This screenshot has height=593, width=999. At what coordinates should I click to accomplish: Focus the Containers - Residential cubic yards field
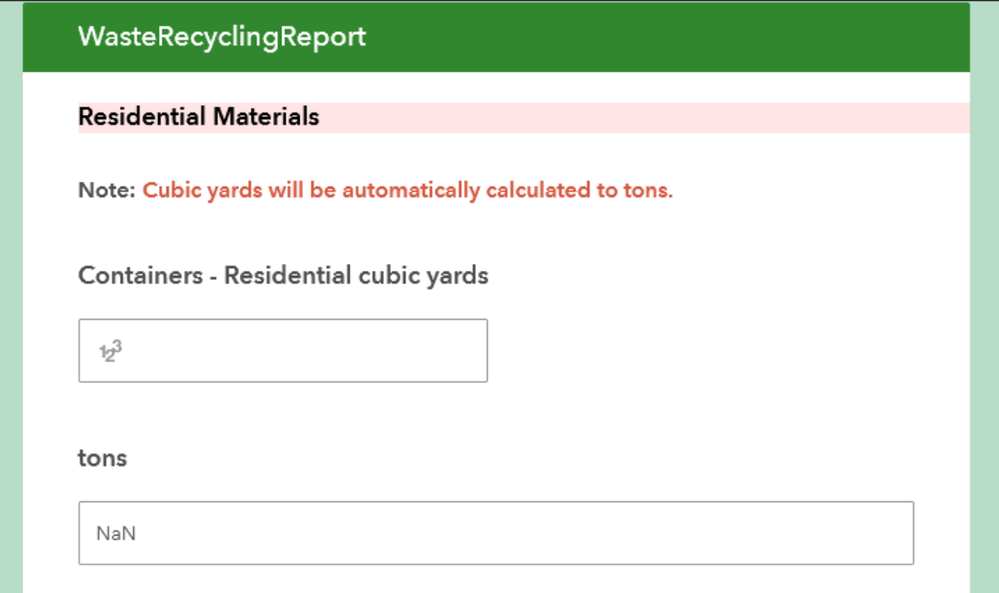[300, 351]
